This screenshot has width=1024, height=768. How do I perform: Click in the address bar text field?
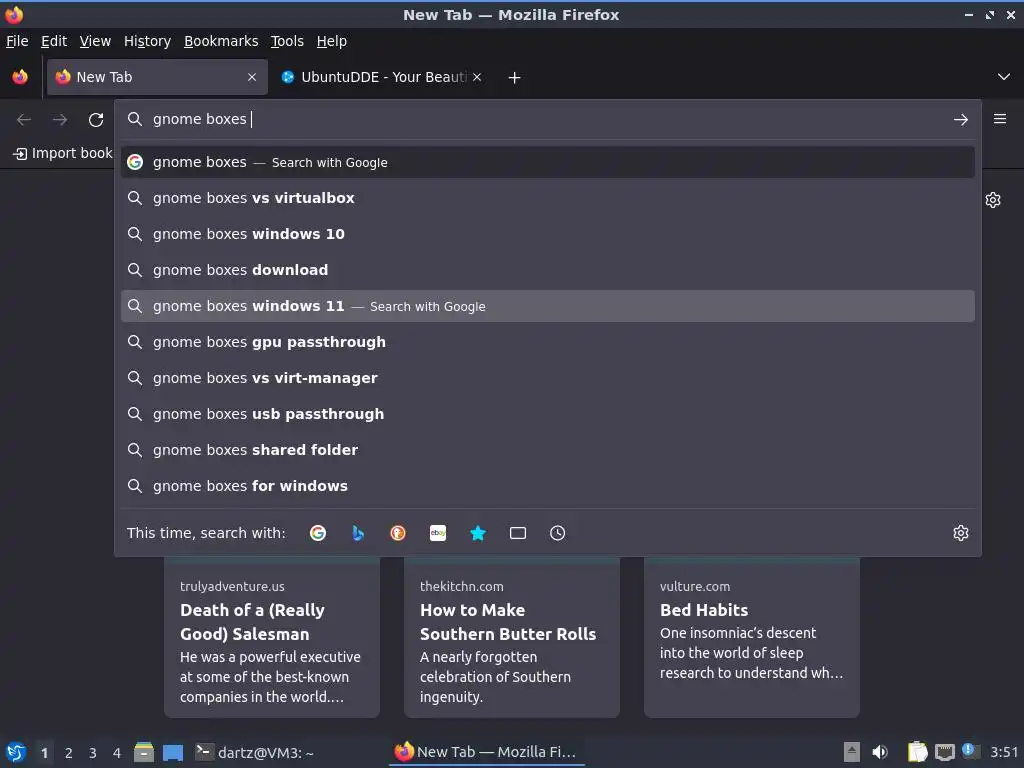[549, 119]
